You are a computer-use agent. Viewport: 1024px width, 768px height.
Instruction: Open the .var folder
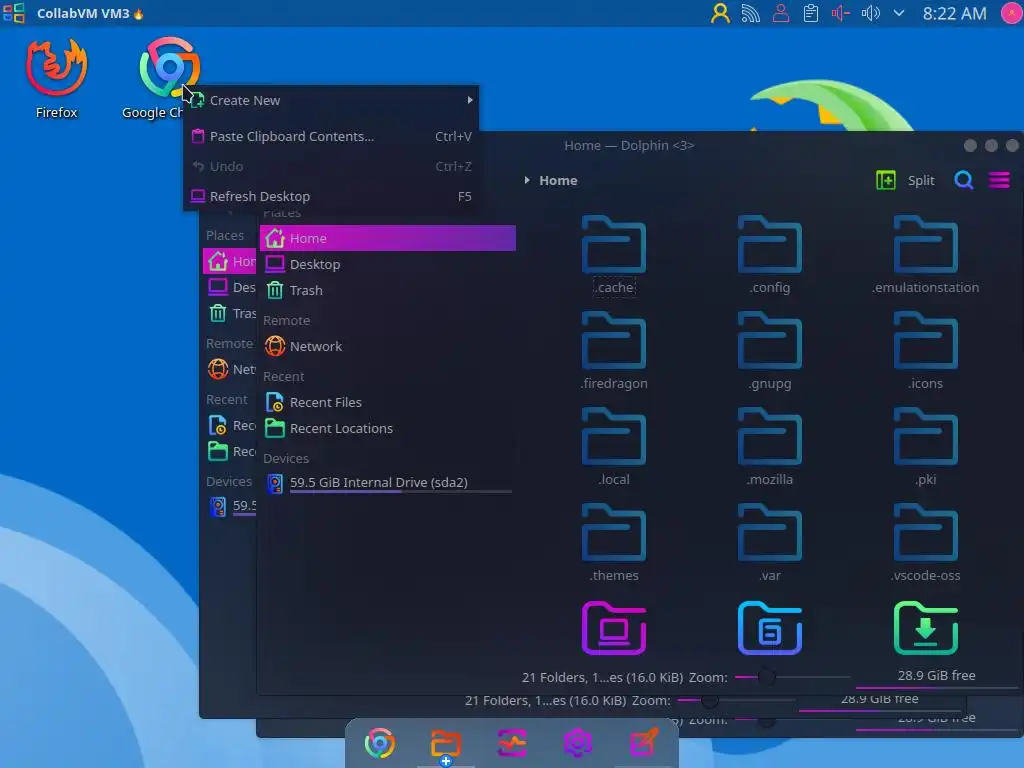(769, 543)
